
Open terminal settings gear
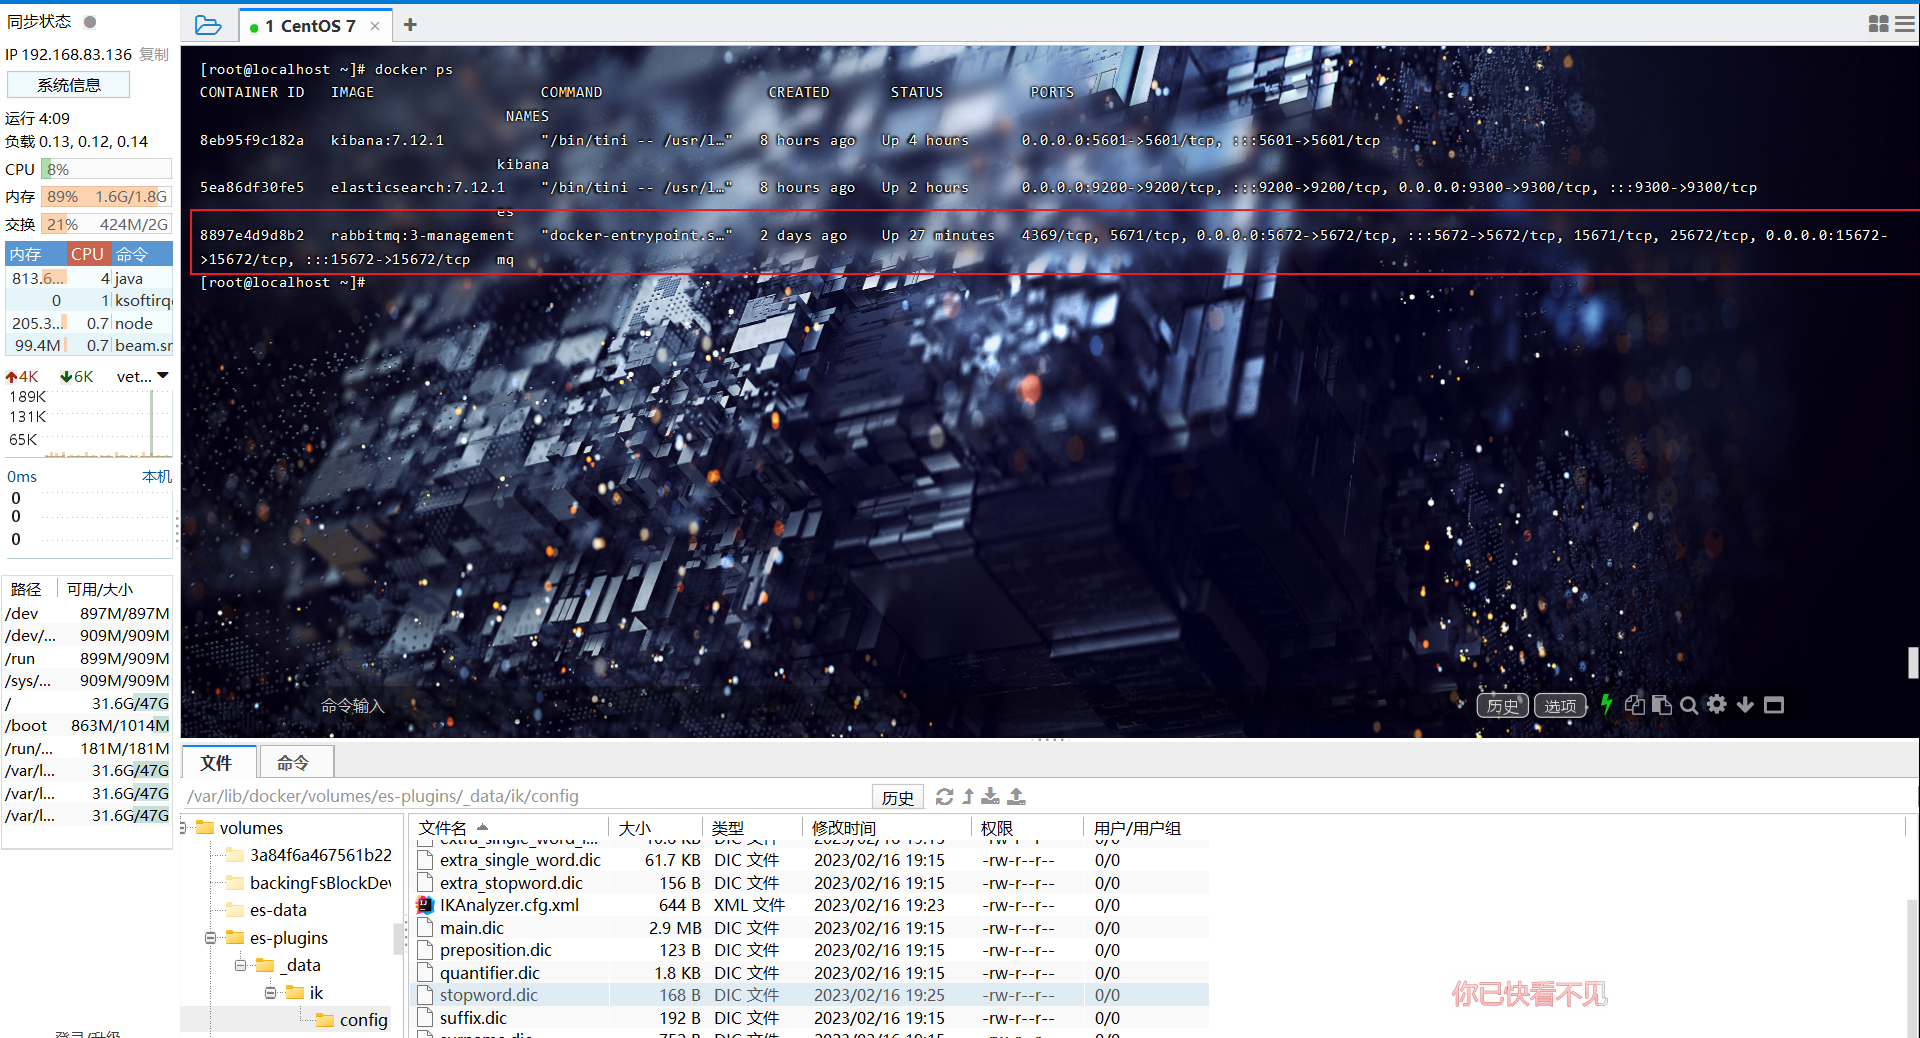tap(1717, 704)
